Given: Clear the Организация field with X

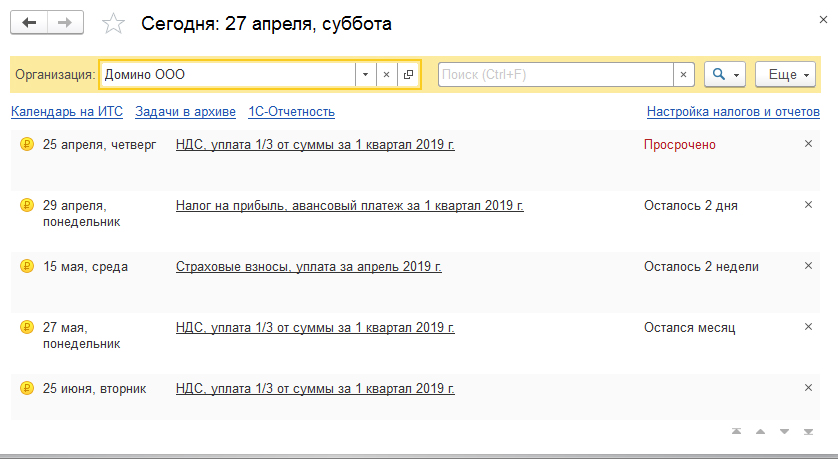Looking at the screenshot, I should 386,75.
